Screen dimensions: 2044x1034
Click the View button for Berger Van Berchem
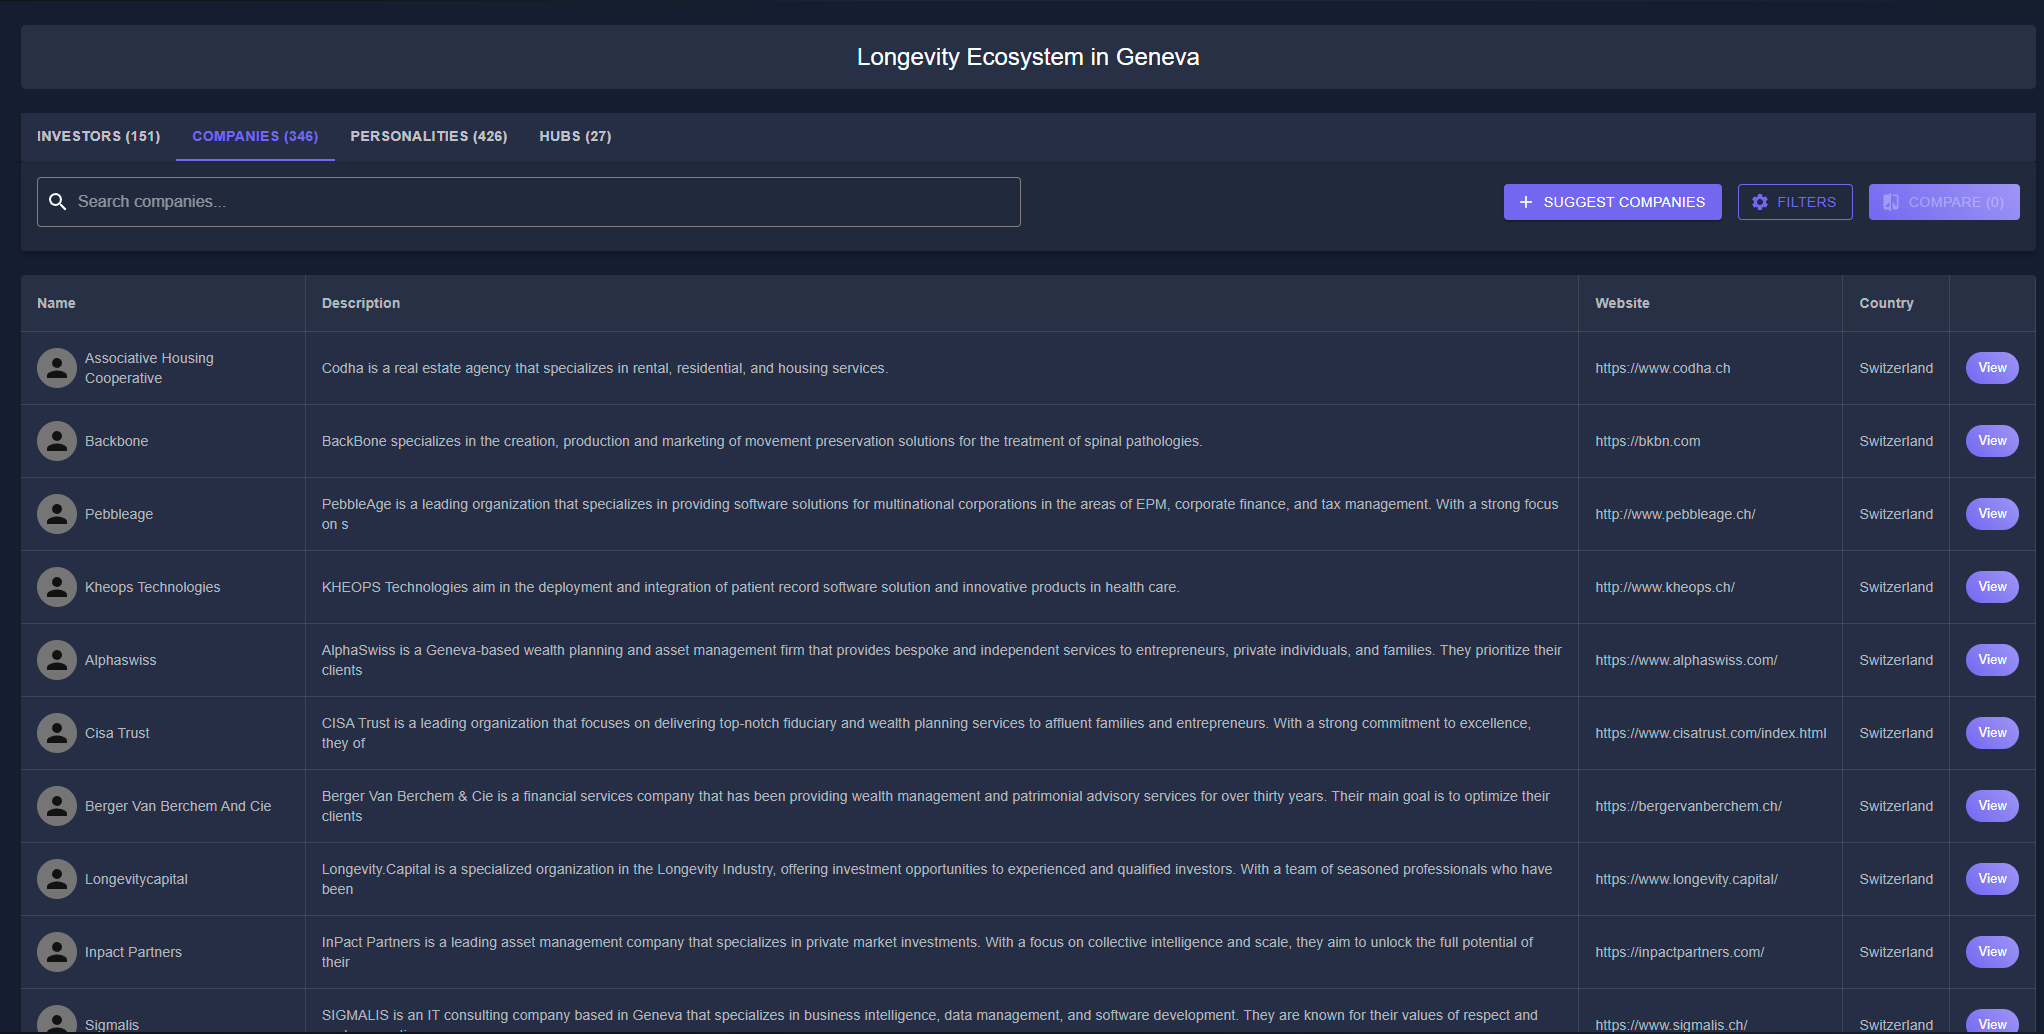(x=1991, y=806)
